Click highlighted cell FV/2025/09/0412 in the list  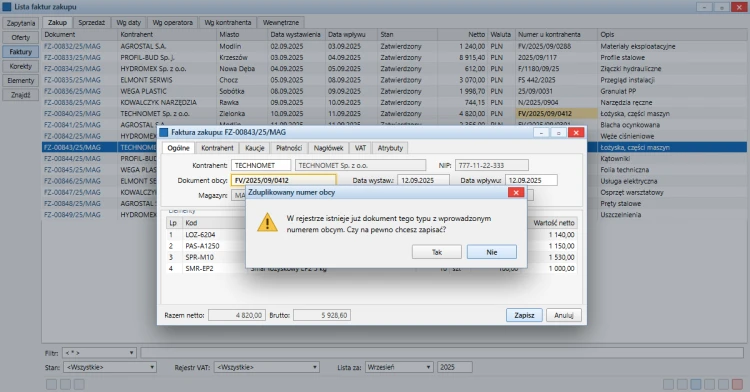556,114
